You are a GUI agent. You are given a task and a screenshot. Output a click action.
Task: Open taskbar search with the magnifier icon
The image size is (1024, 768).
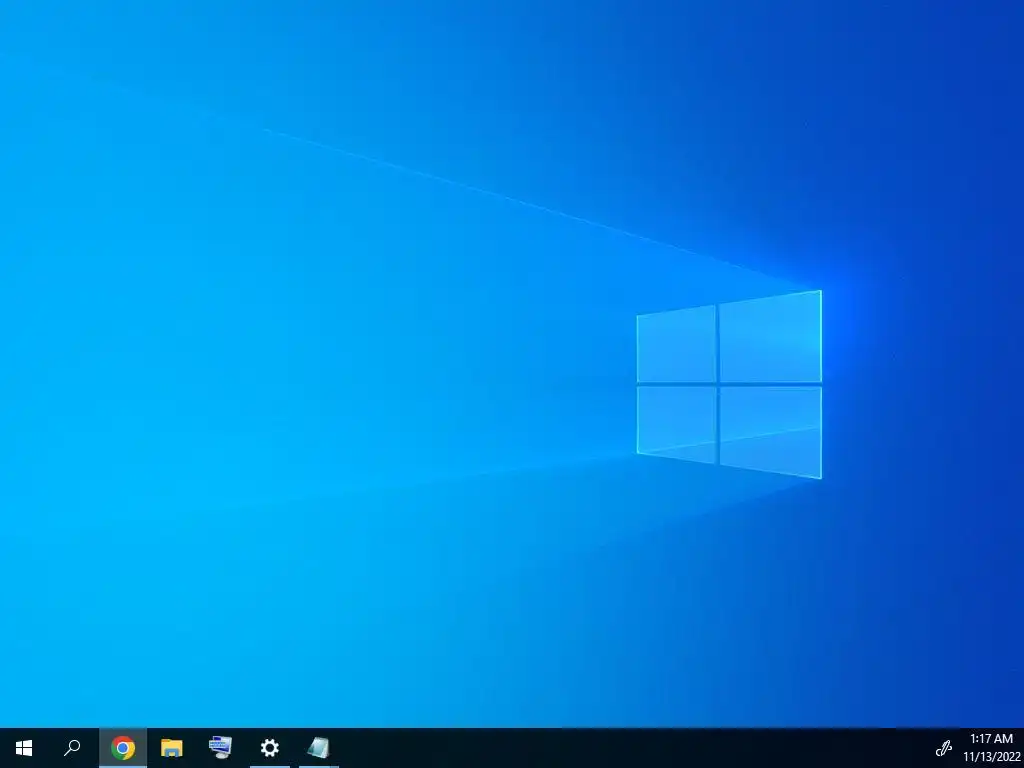(72, 748)
